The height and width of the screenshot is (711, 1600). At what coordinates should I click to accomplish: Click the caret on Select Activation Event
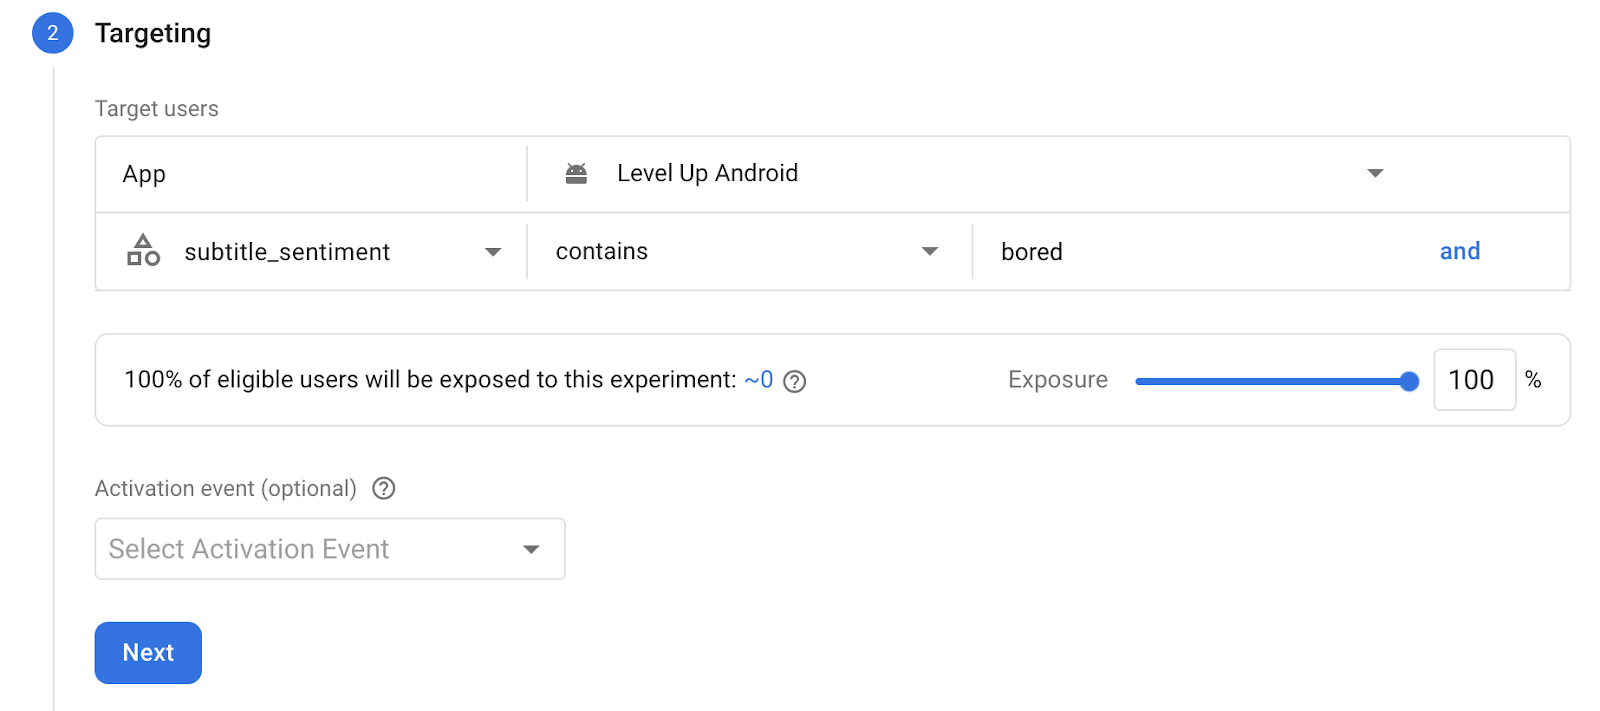pyautogui.click(x=531, y=548)
